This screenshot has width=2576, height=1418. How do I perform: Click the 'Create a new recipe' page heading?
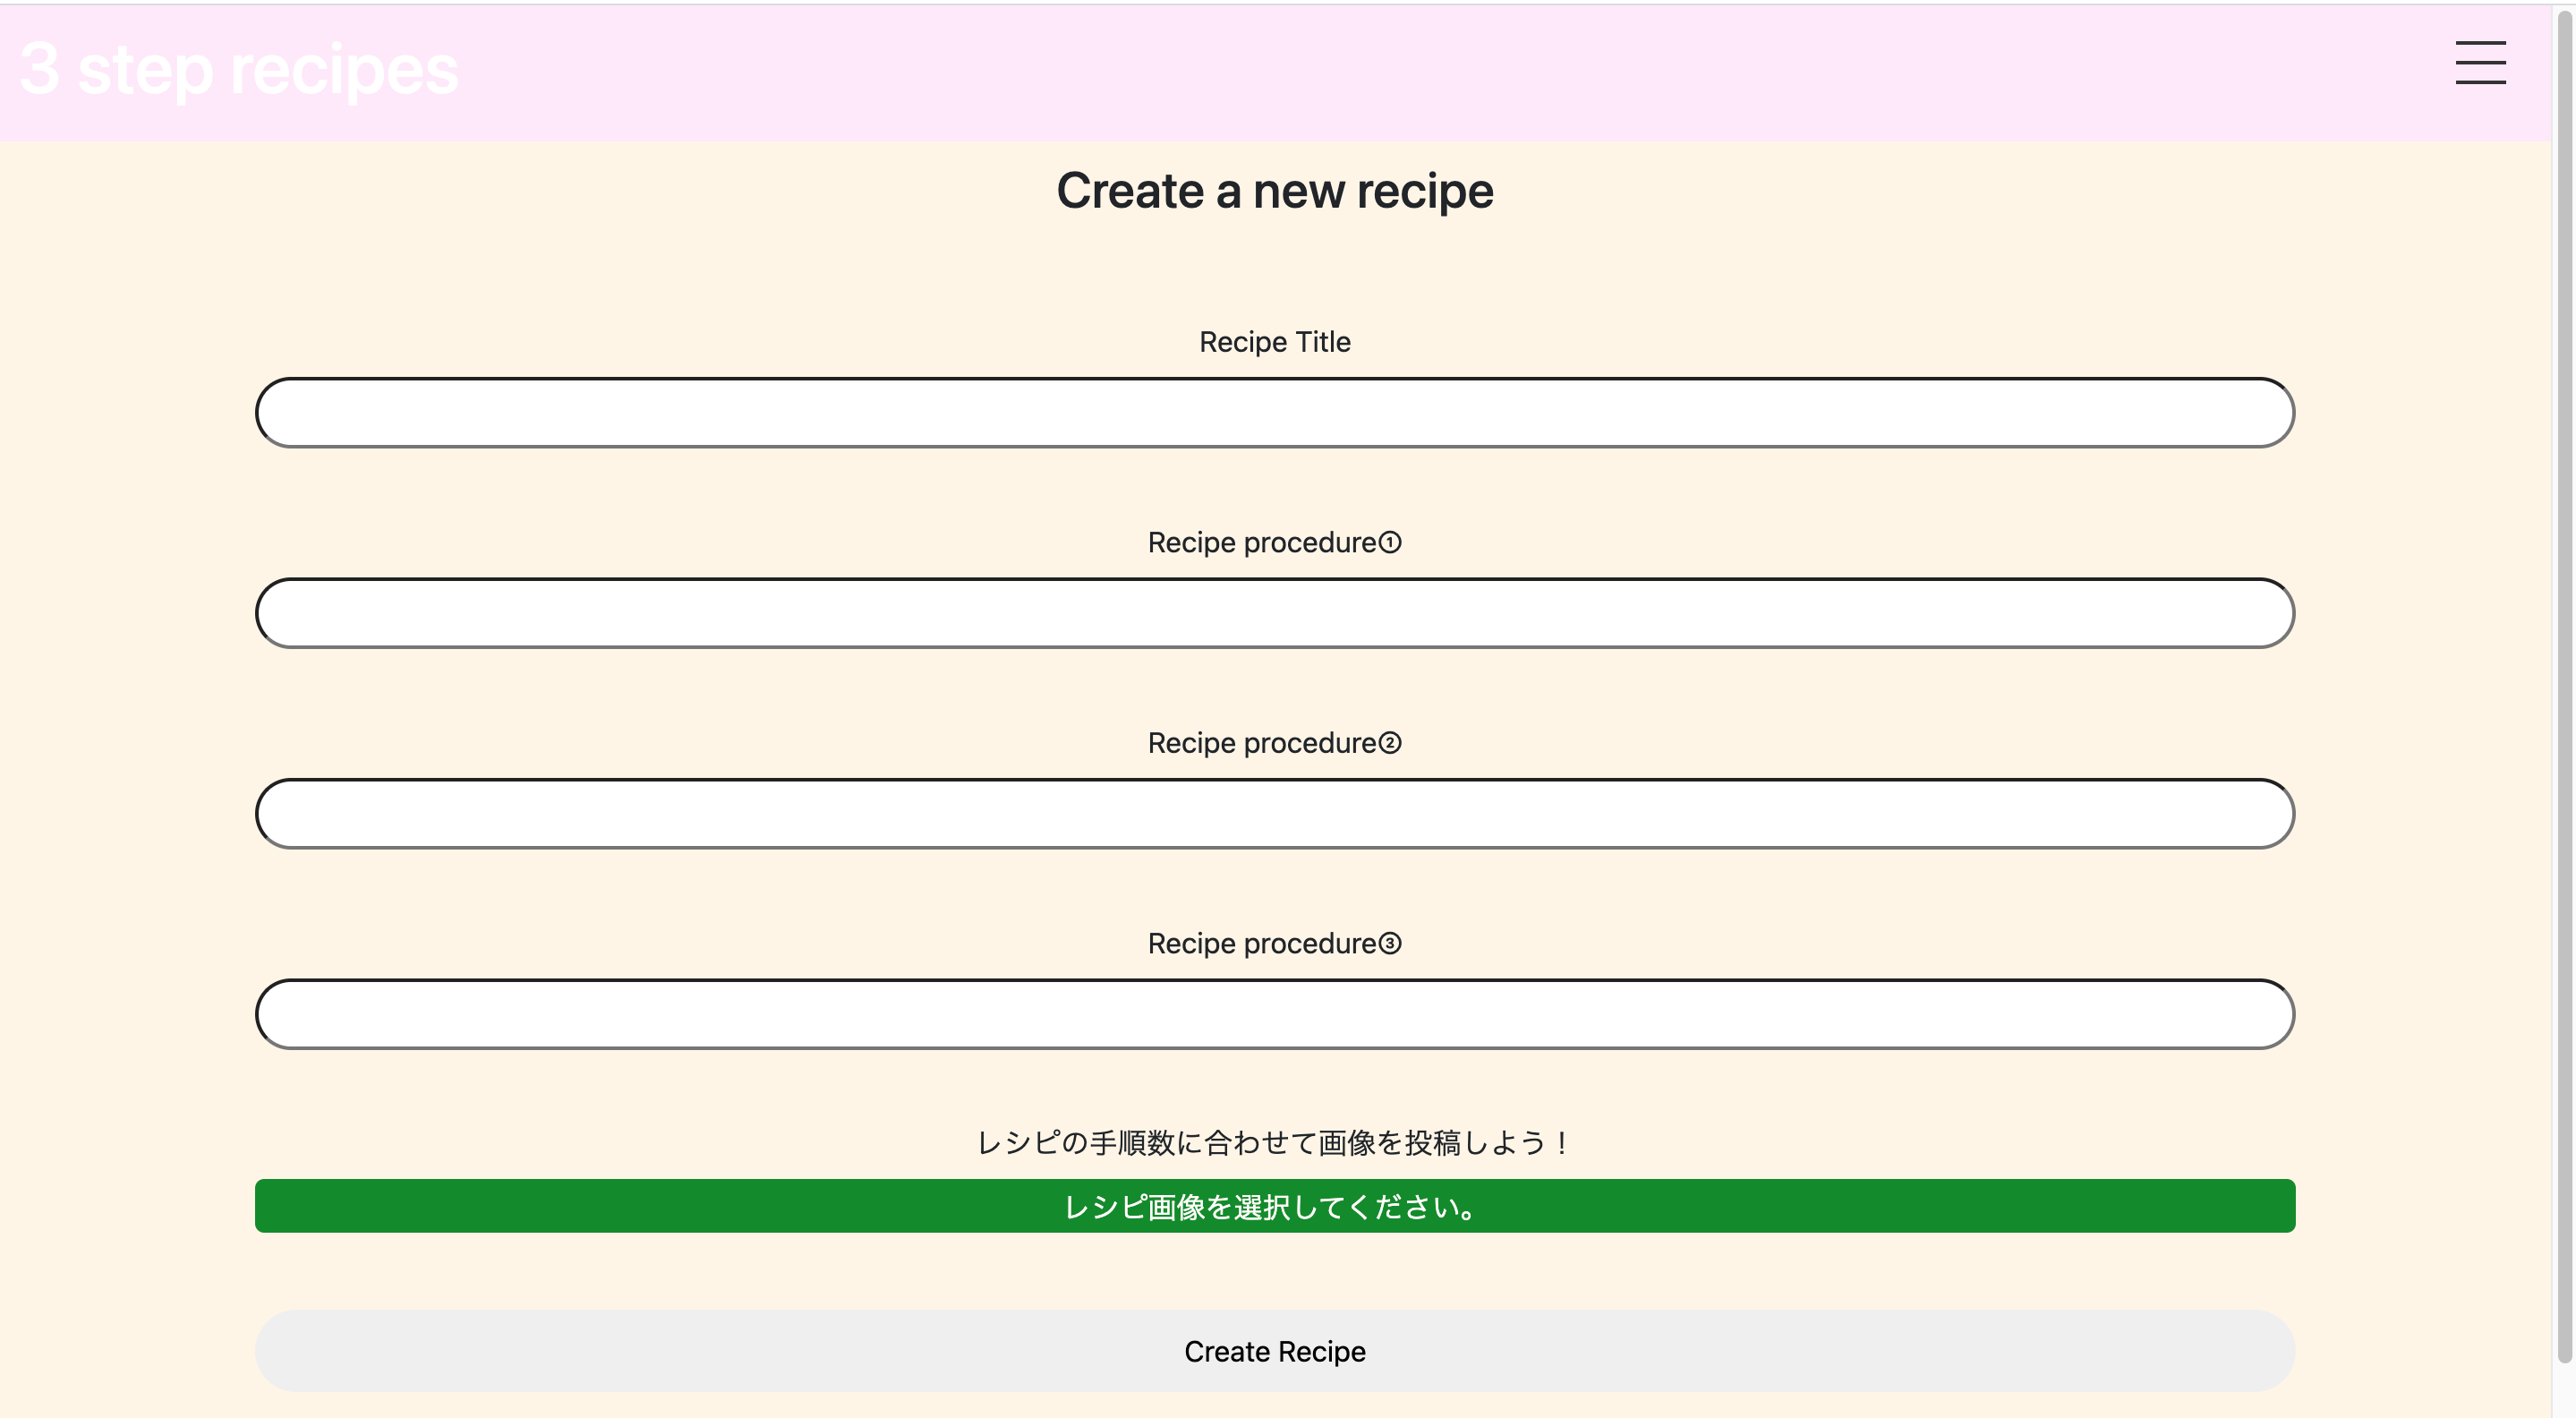pyautogui.click(x=1275, y=190)
